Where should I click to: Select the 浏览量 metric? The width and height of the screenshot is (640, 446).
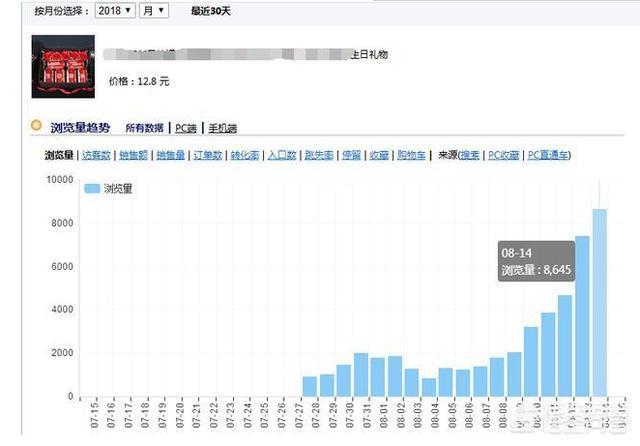tap(59, 155)
